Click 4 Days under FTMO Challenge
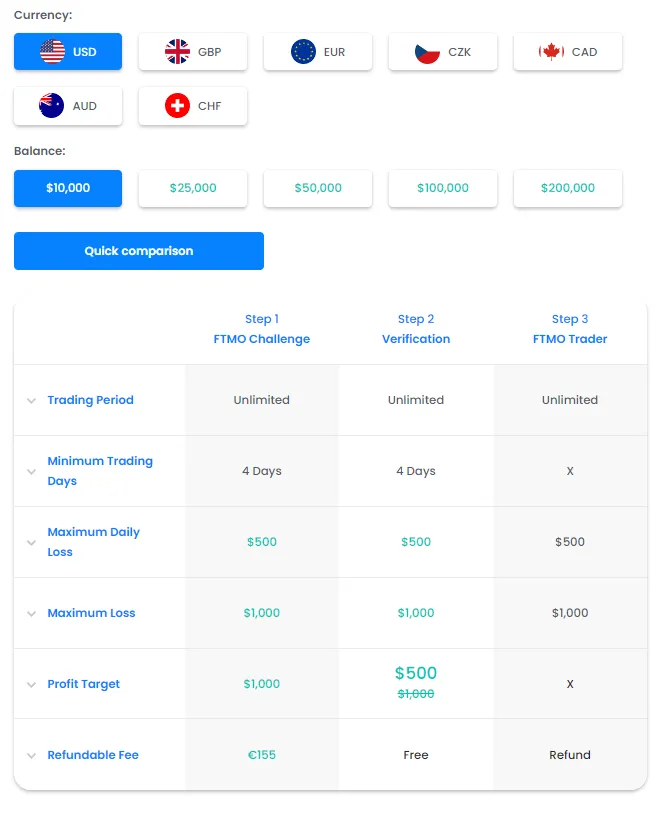 (261, 471)
